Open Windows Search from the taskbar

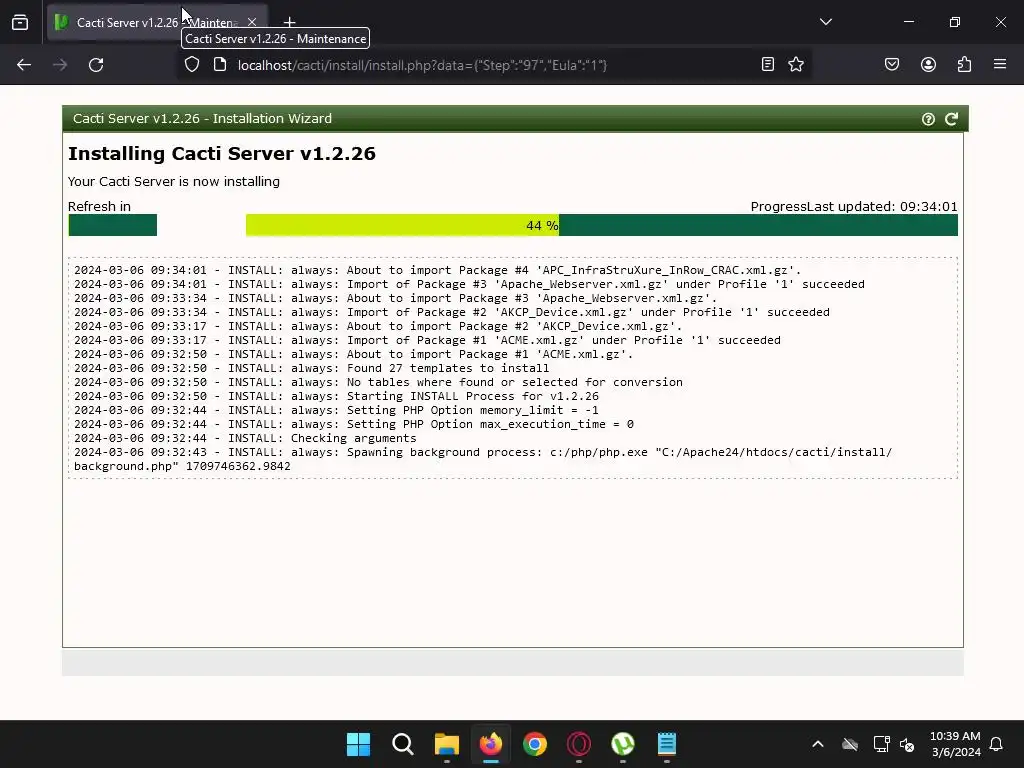(x=402, y=744)
